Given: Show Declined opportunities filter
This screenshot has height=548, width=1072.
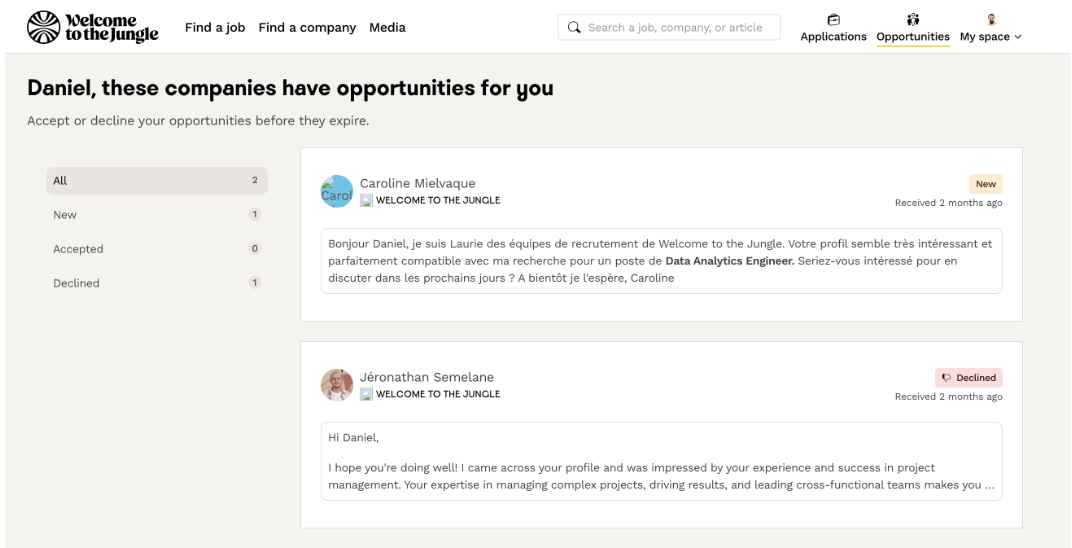Looking at the screenshot, I should click(x=156, y=283).
